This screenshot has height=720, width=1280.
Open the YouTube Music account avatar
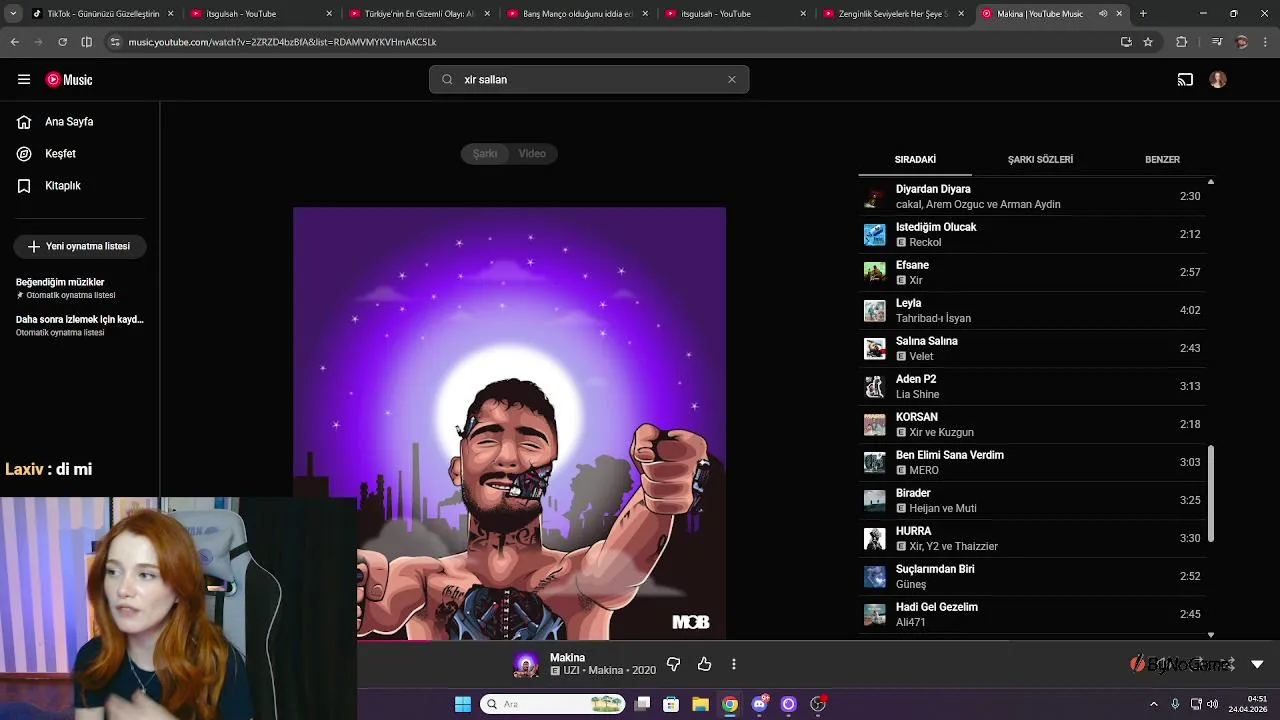1218,80
